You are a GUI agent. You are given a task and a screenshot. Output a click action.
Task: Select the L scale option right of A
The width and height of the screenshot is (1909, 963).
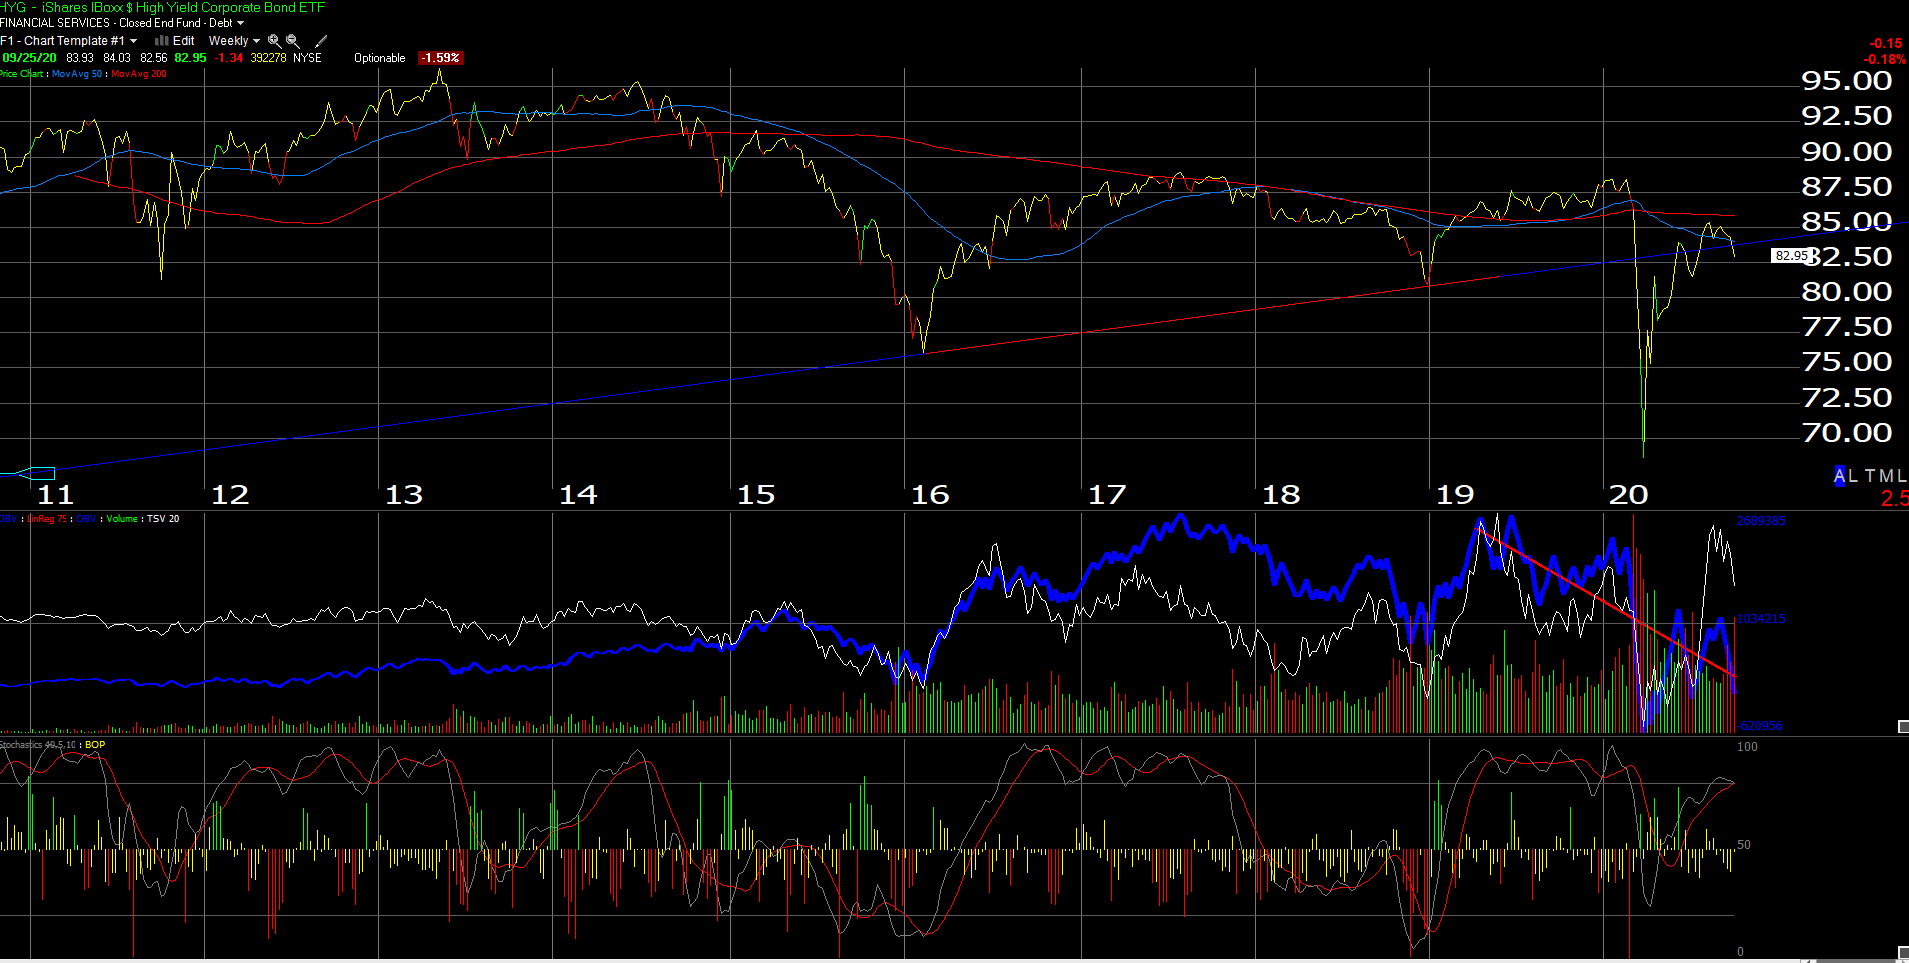(x=1852, y=477)
